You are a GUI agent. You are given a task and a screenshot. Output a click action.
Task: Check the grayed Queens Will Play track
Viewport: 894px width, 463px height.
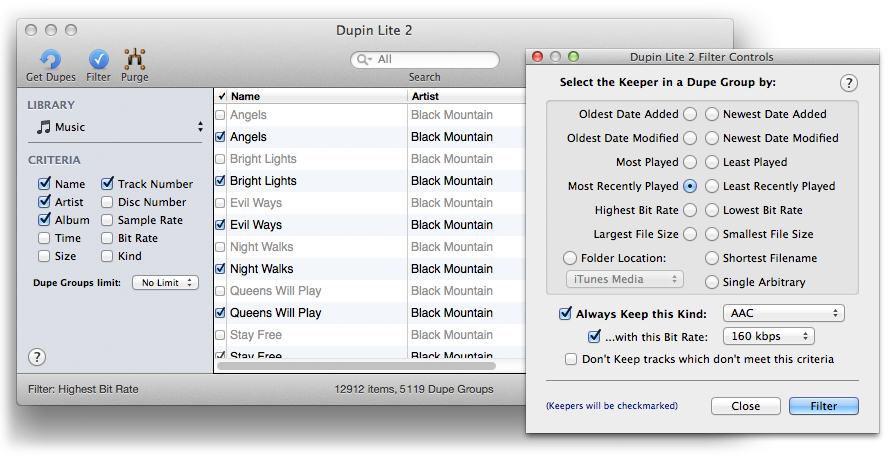pyautogui.click(x=220, y=291)
